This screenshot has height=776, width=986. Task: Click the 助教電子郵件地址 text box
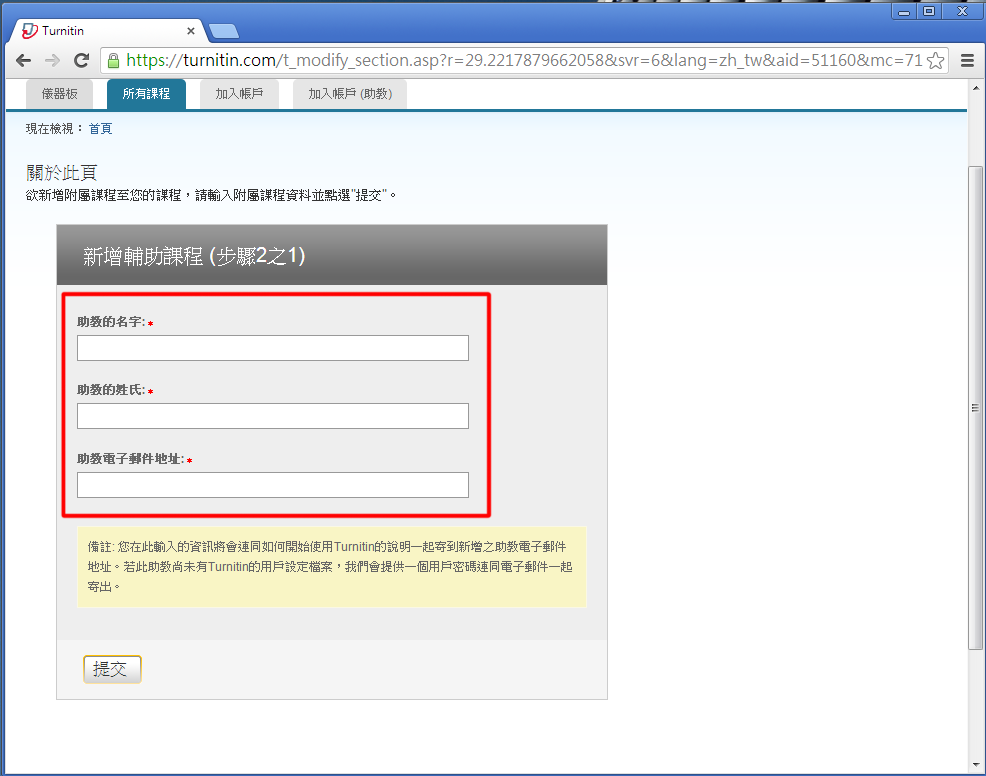pyautogui.click(x=272, y=485)
